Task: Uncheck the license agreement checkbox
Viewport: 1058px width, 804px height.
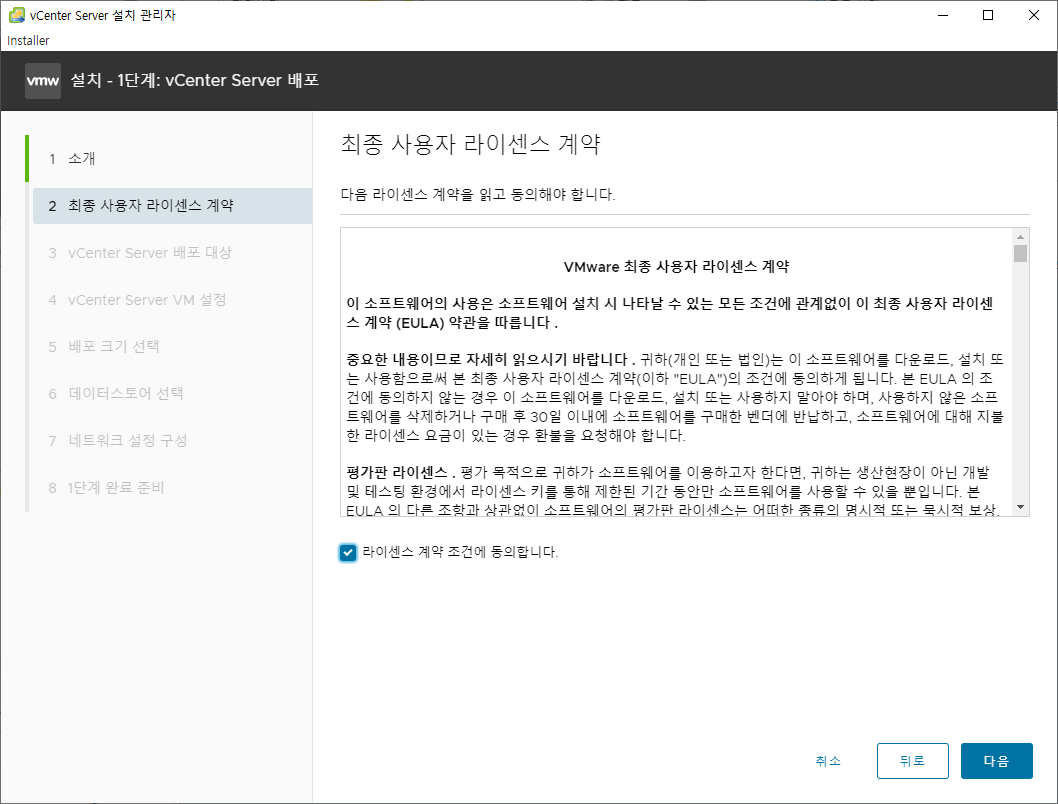Action: 347,553
